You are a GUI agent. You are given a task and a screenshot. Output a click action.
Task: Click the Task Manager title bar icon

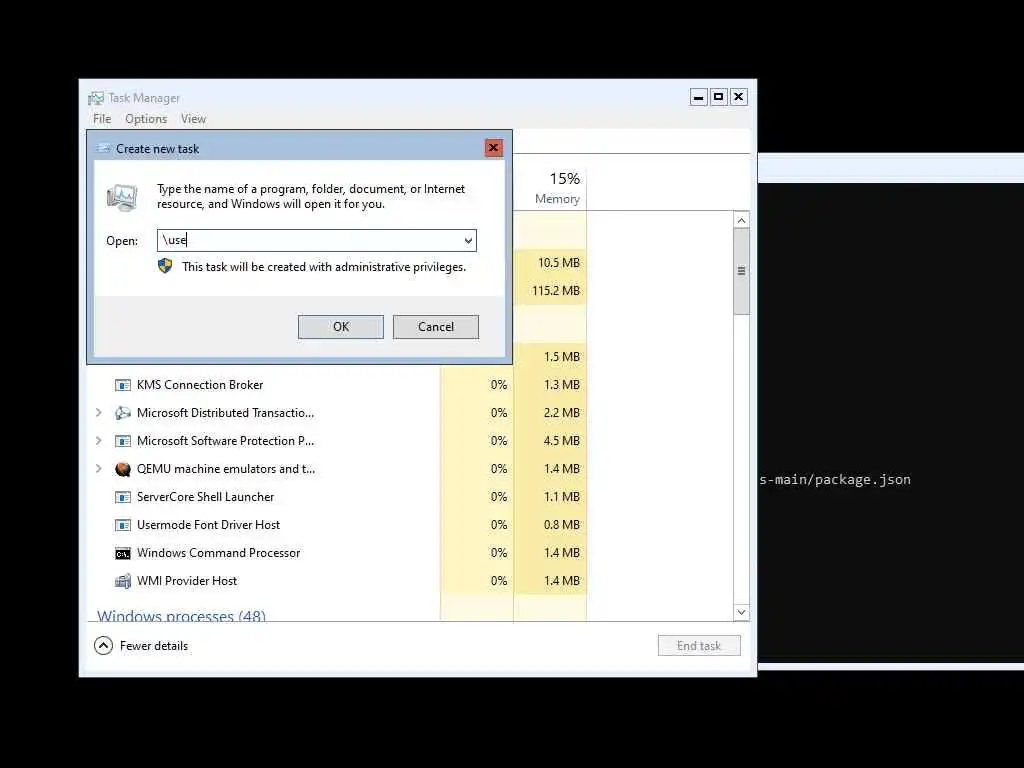point(96,98)
